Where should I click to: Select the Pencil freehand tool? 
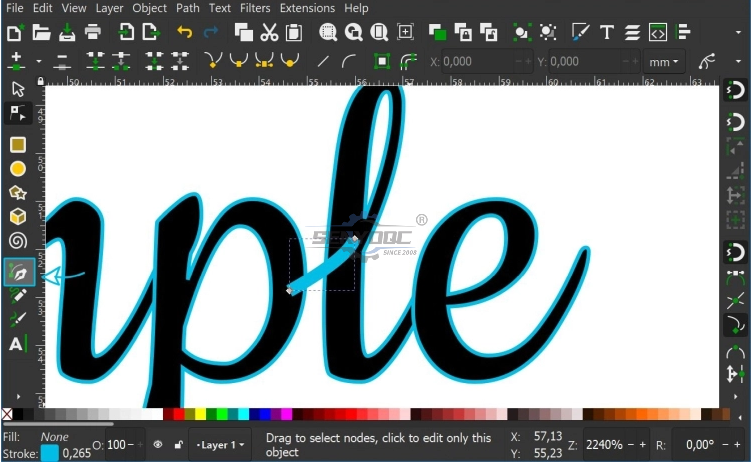click(x=18, y=296)
